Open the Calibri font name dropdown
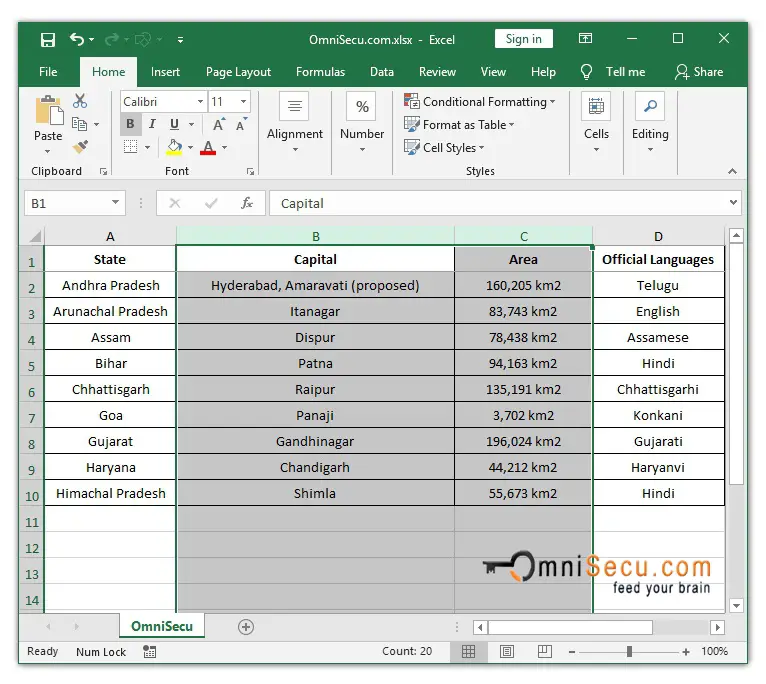The height and width of the screenshot is (684, 766). point(200,102)
